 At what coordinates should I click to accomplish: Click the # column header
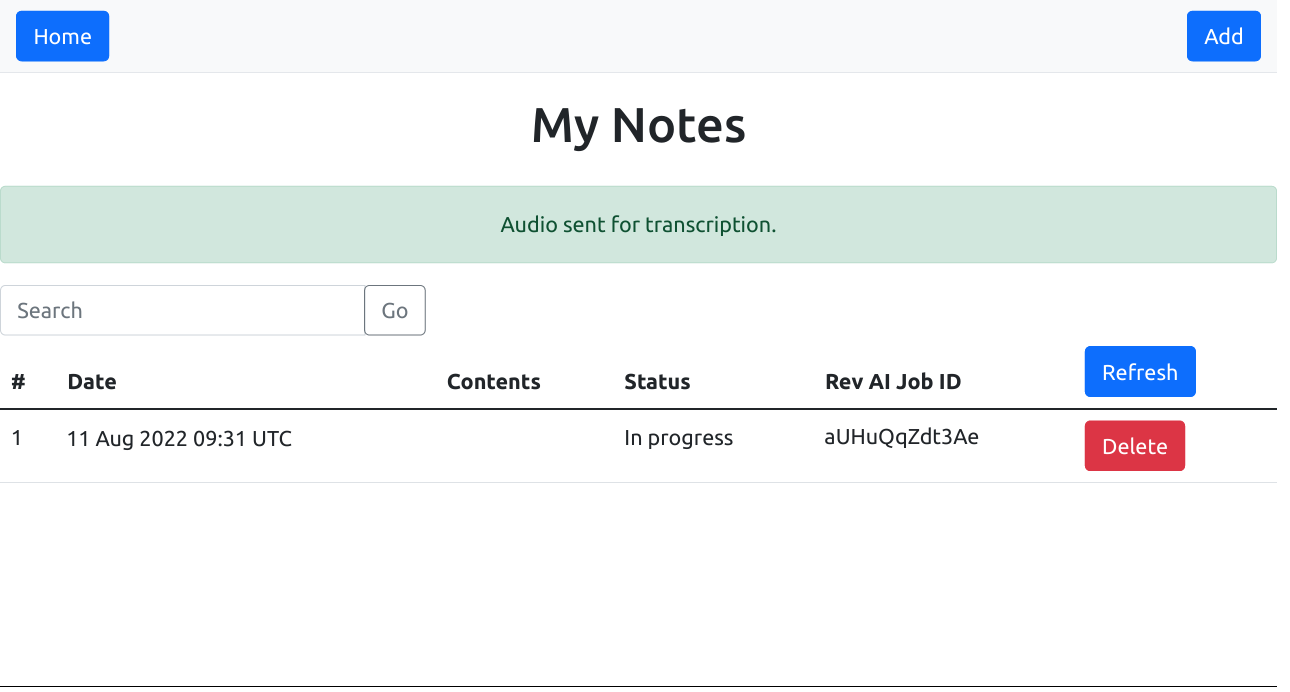(x=18, y=381)
